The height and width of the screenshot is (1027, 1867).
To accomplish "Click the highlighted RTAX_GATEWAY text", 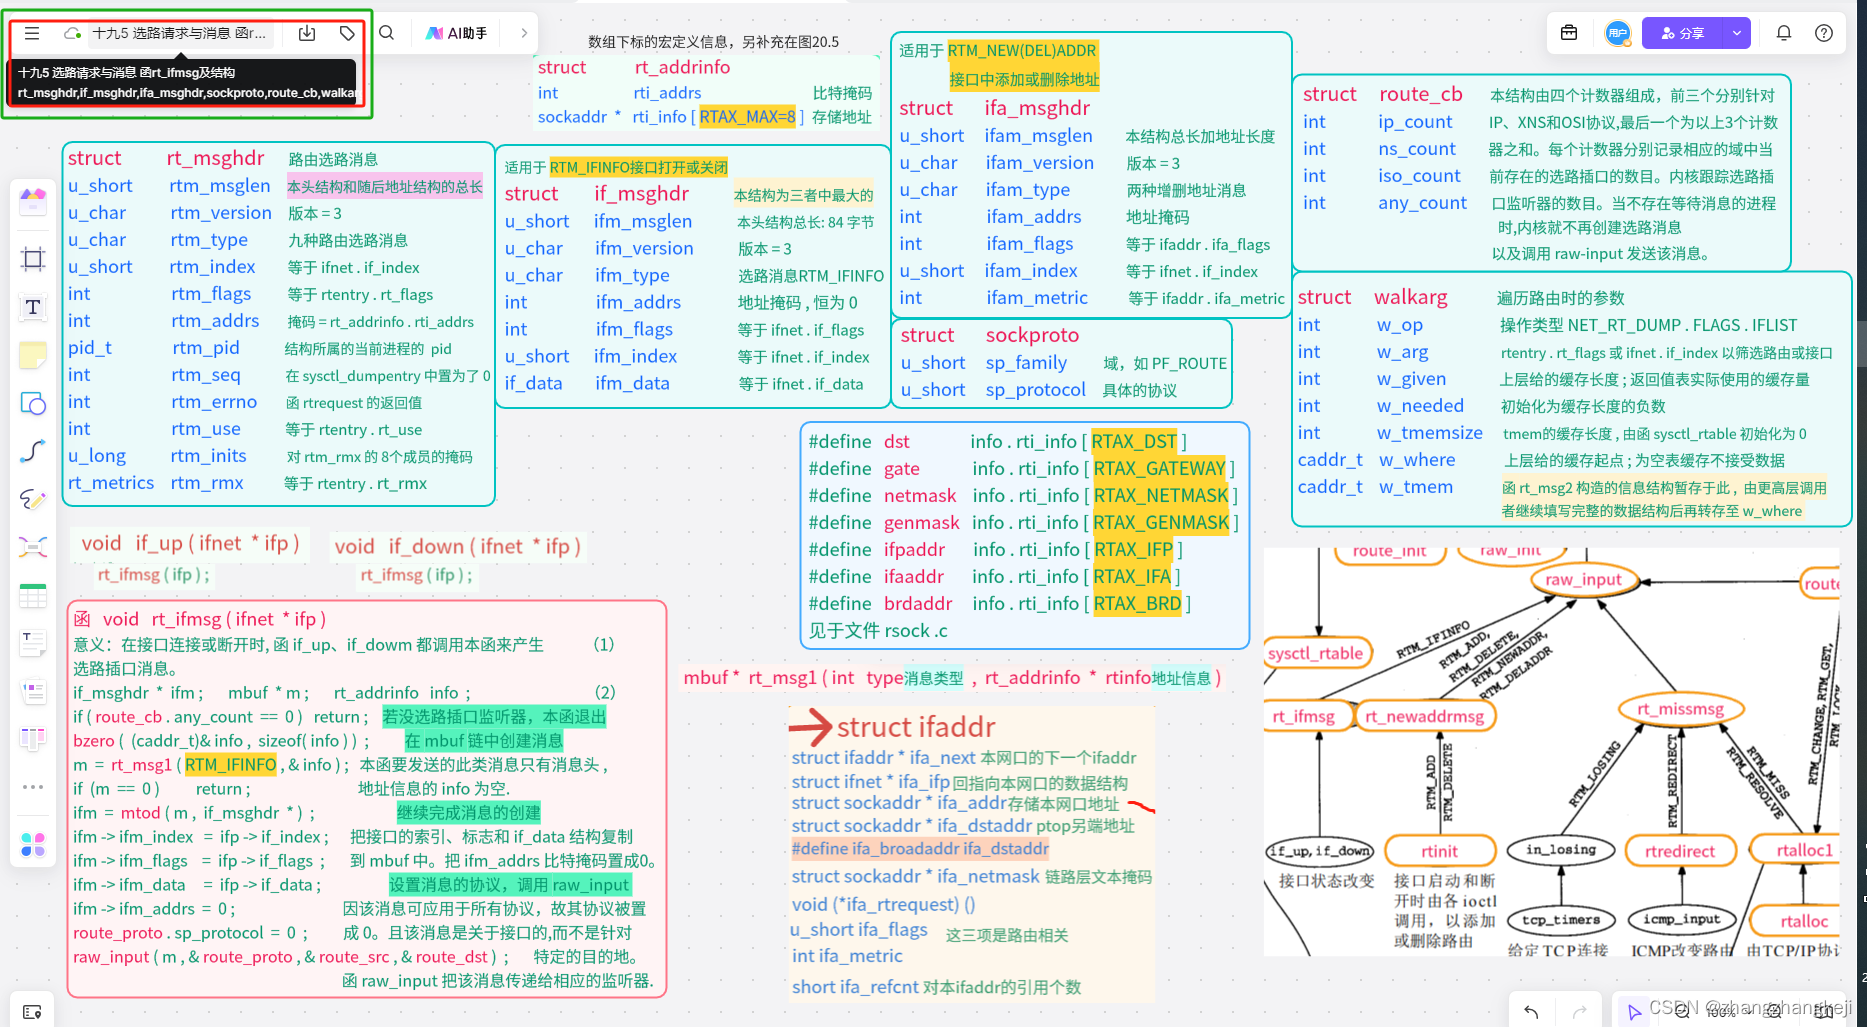I will click(x=1160, y=469).
